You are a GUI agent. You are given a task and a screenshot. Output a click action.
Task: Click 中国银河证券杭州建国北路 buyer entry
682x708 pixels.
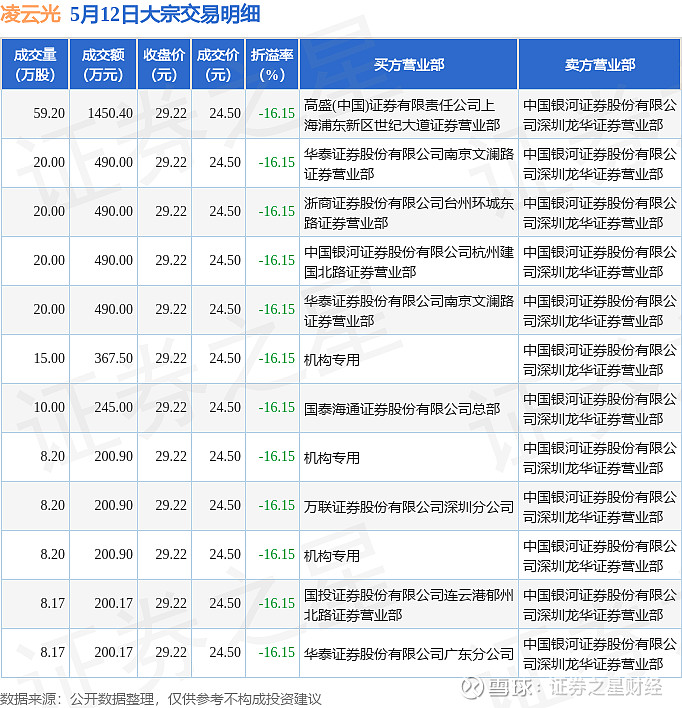click(x=408, y=261)
